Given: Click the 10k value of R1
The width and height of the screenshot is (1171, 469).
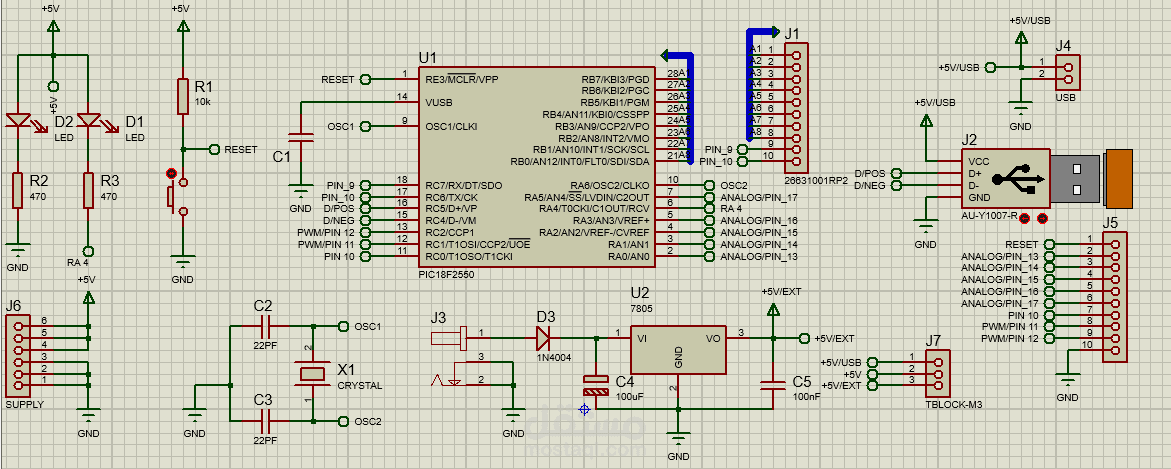Looking at the screenshot, I should point(202,101).
